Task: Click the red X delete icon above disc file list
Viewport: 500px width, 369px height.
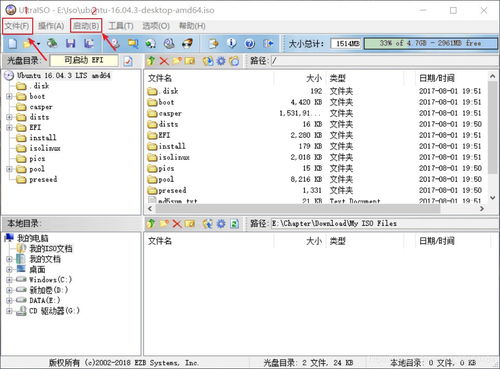Action: (164, 61)
